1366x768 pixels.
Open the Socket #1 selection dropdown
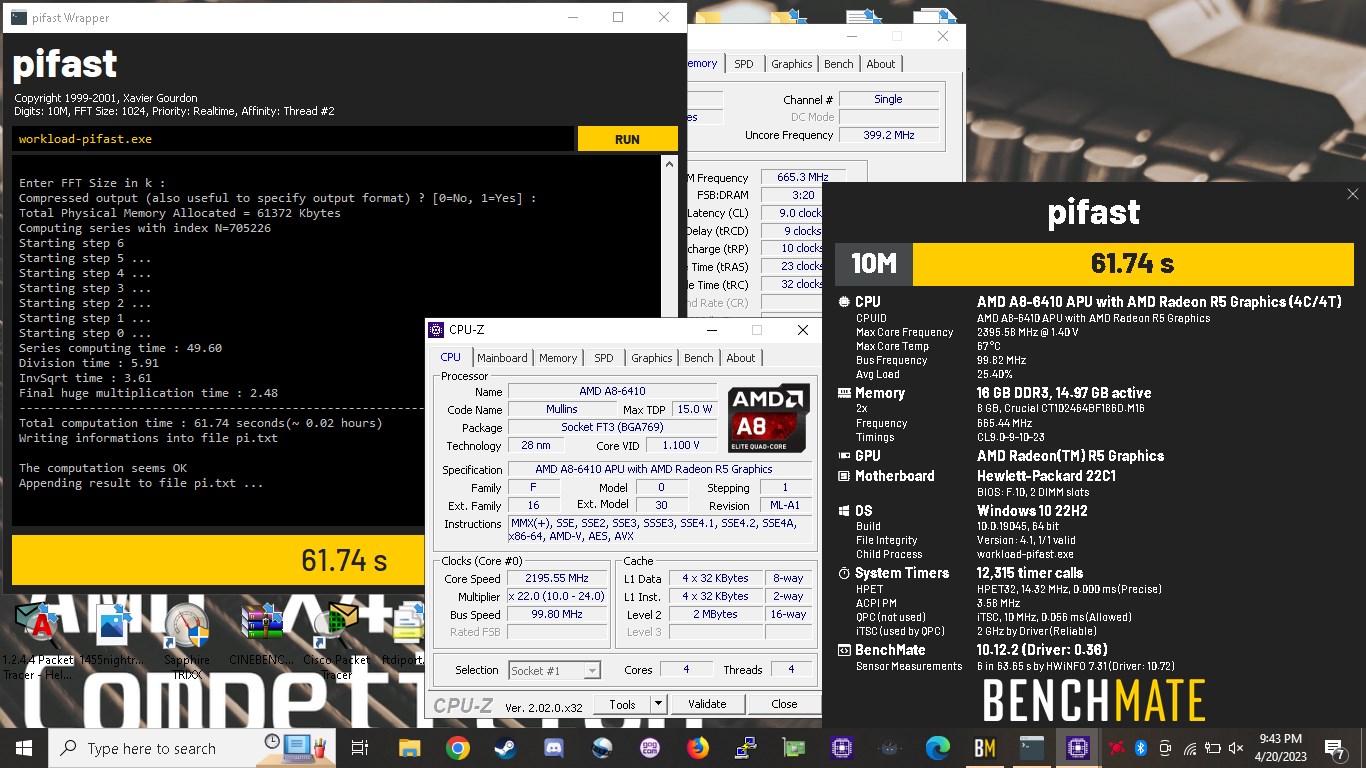tap(555, 670)
